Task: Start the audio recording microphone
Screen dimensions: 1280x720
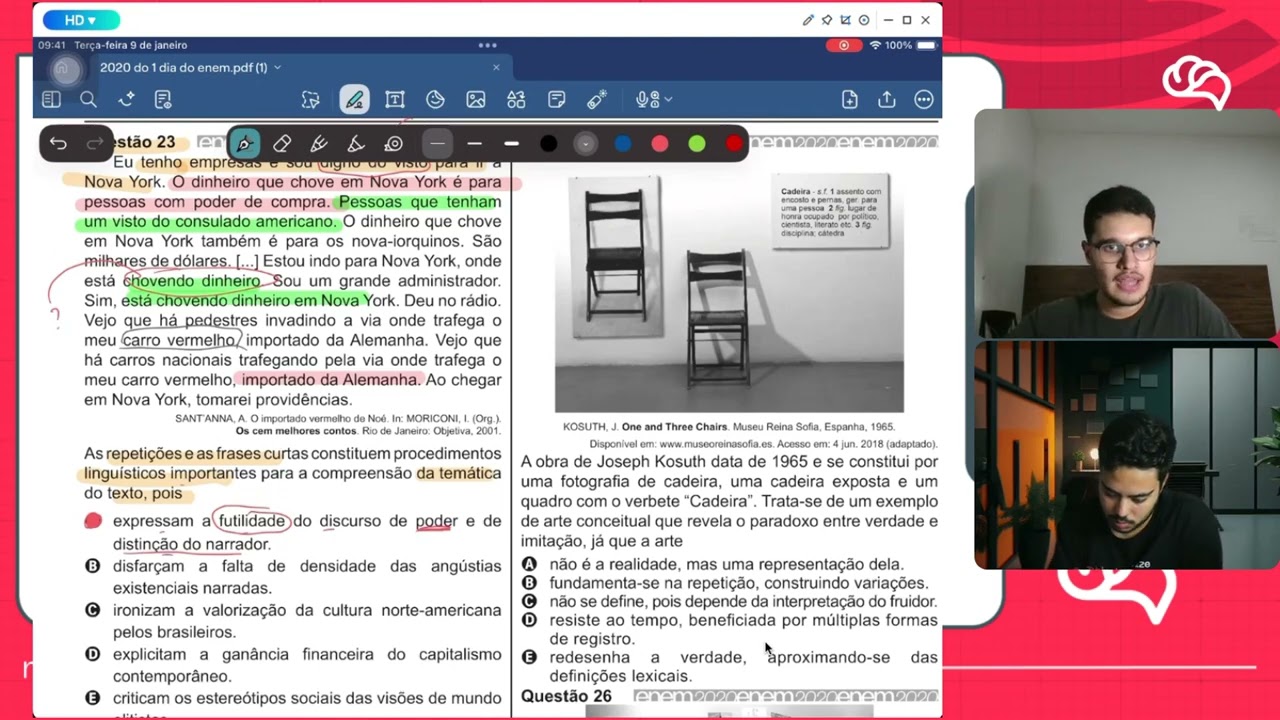Action: click(x=647, y=99)
